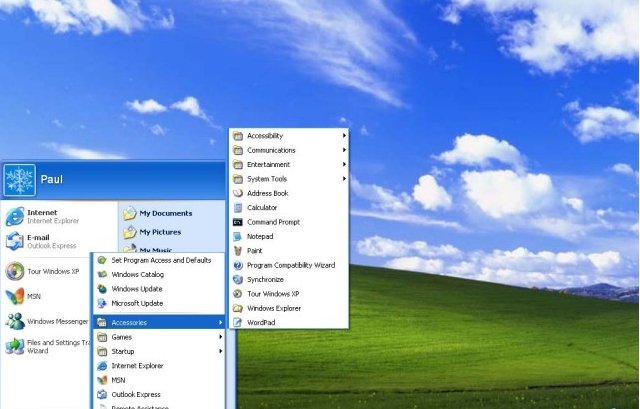Click the Windows Catalog icon
The image size is (640, 409).
pos(102,274)
